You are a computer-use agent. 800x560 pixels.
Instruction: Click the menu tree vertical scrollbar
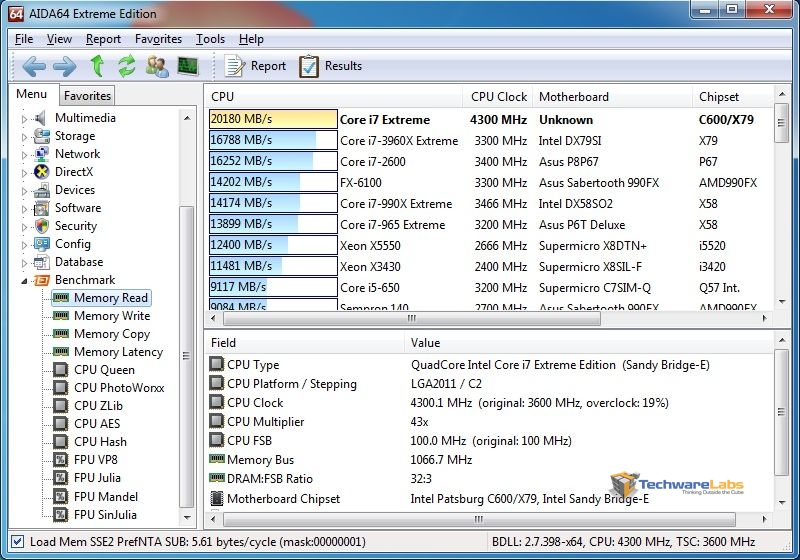186,355
